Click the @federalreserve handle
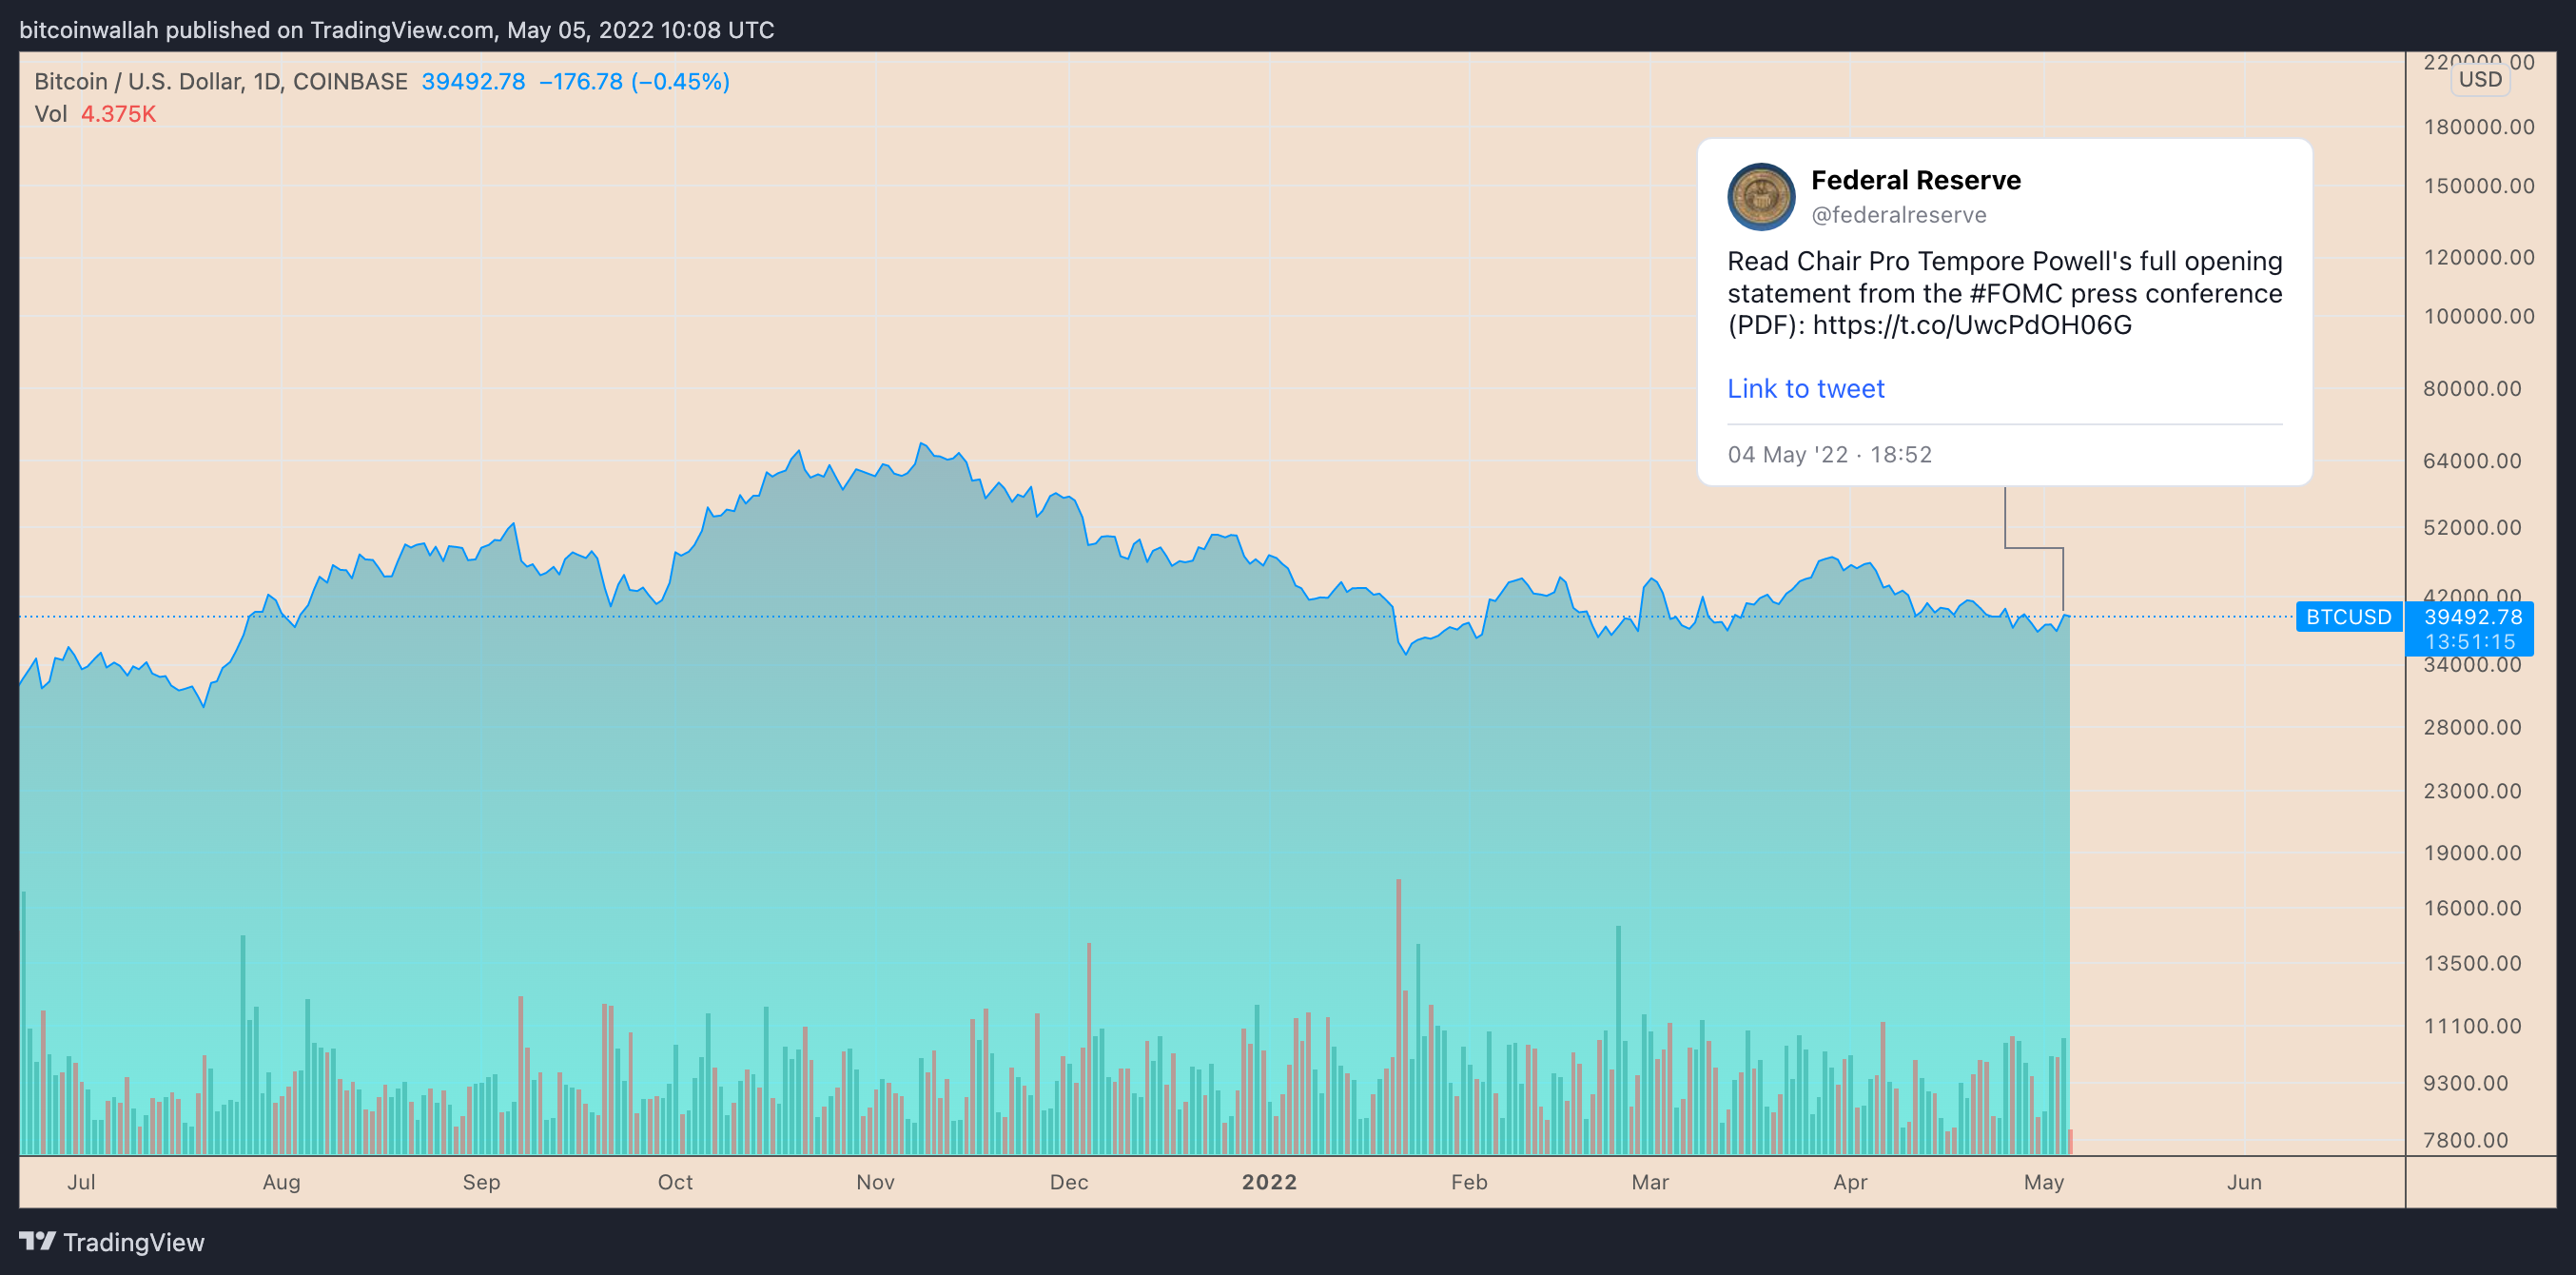Viewport: 2576px width, 1275px height. (x=1898, y=215)
